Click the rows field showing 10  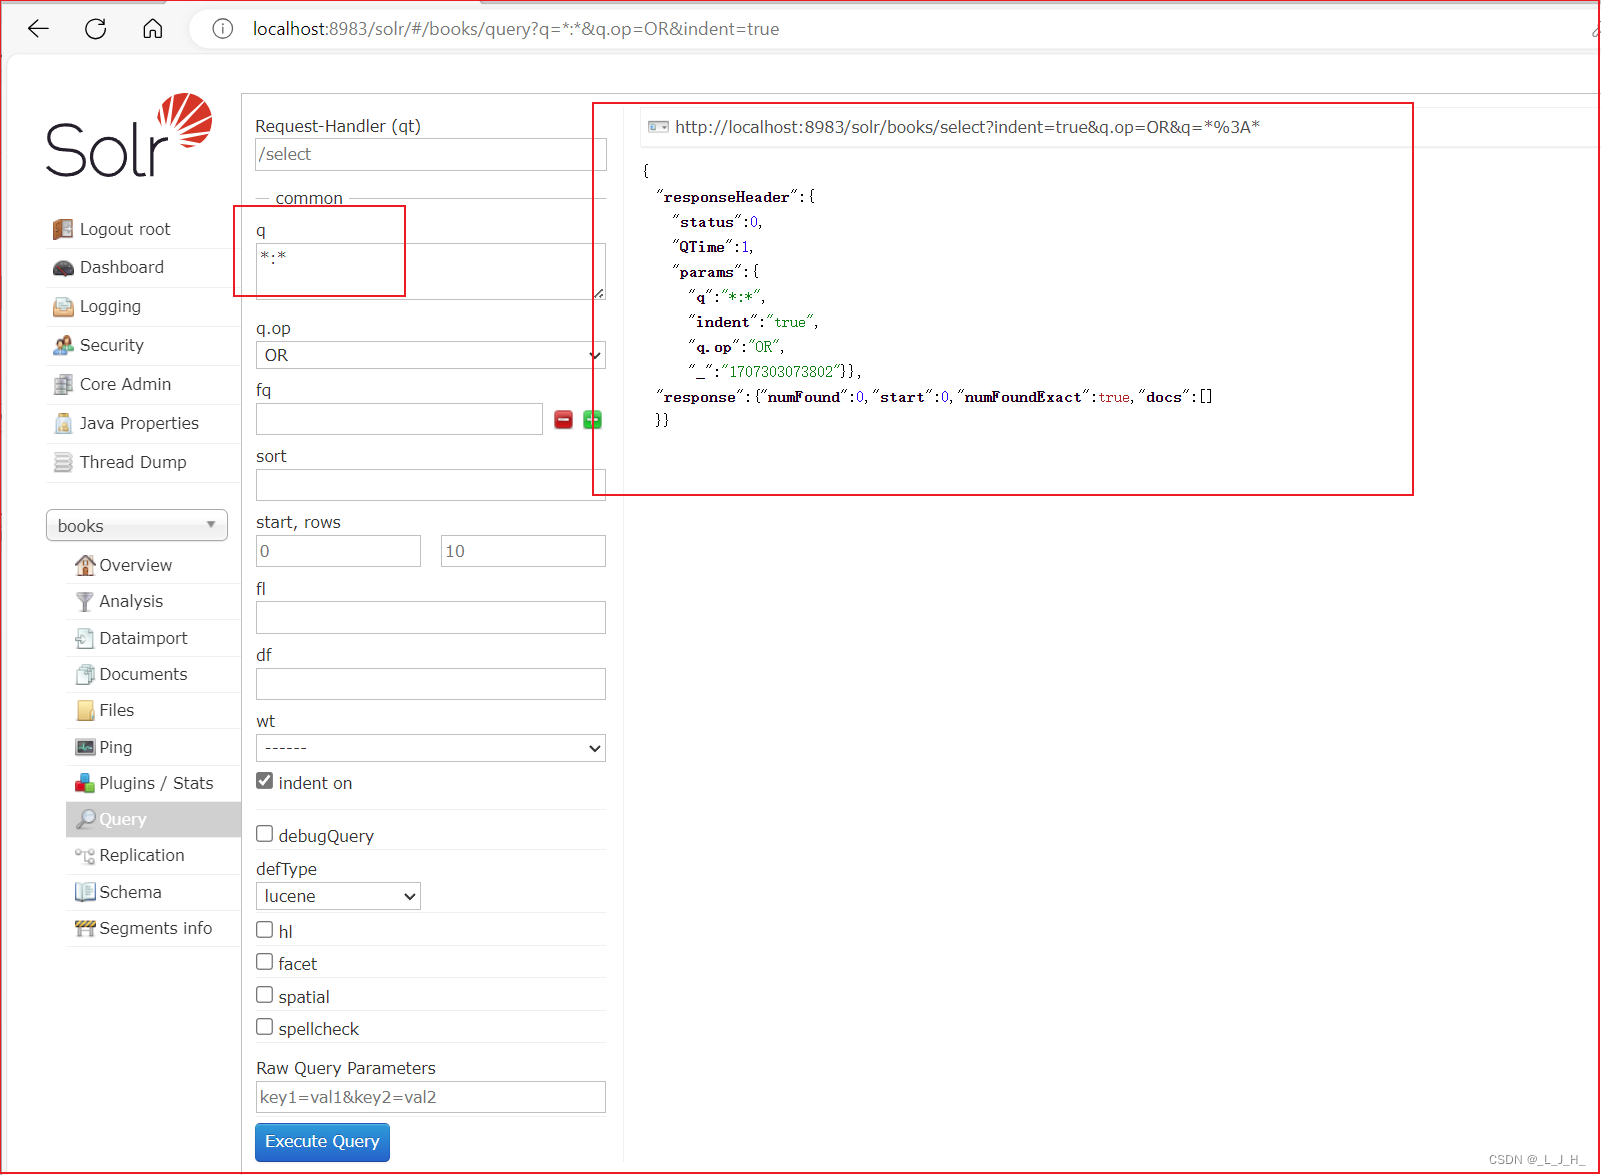(523, 551)
